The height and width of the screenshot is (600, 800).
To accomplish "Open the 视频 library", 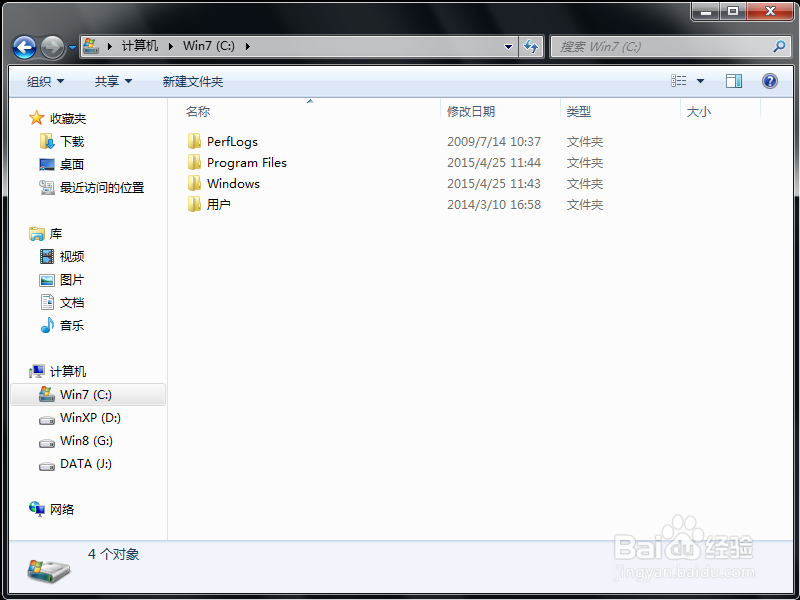I will (72, 256).
